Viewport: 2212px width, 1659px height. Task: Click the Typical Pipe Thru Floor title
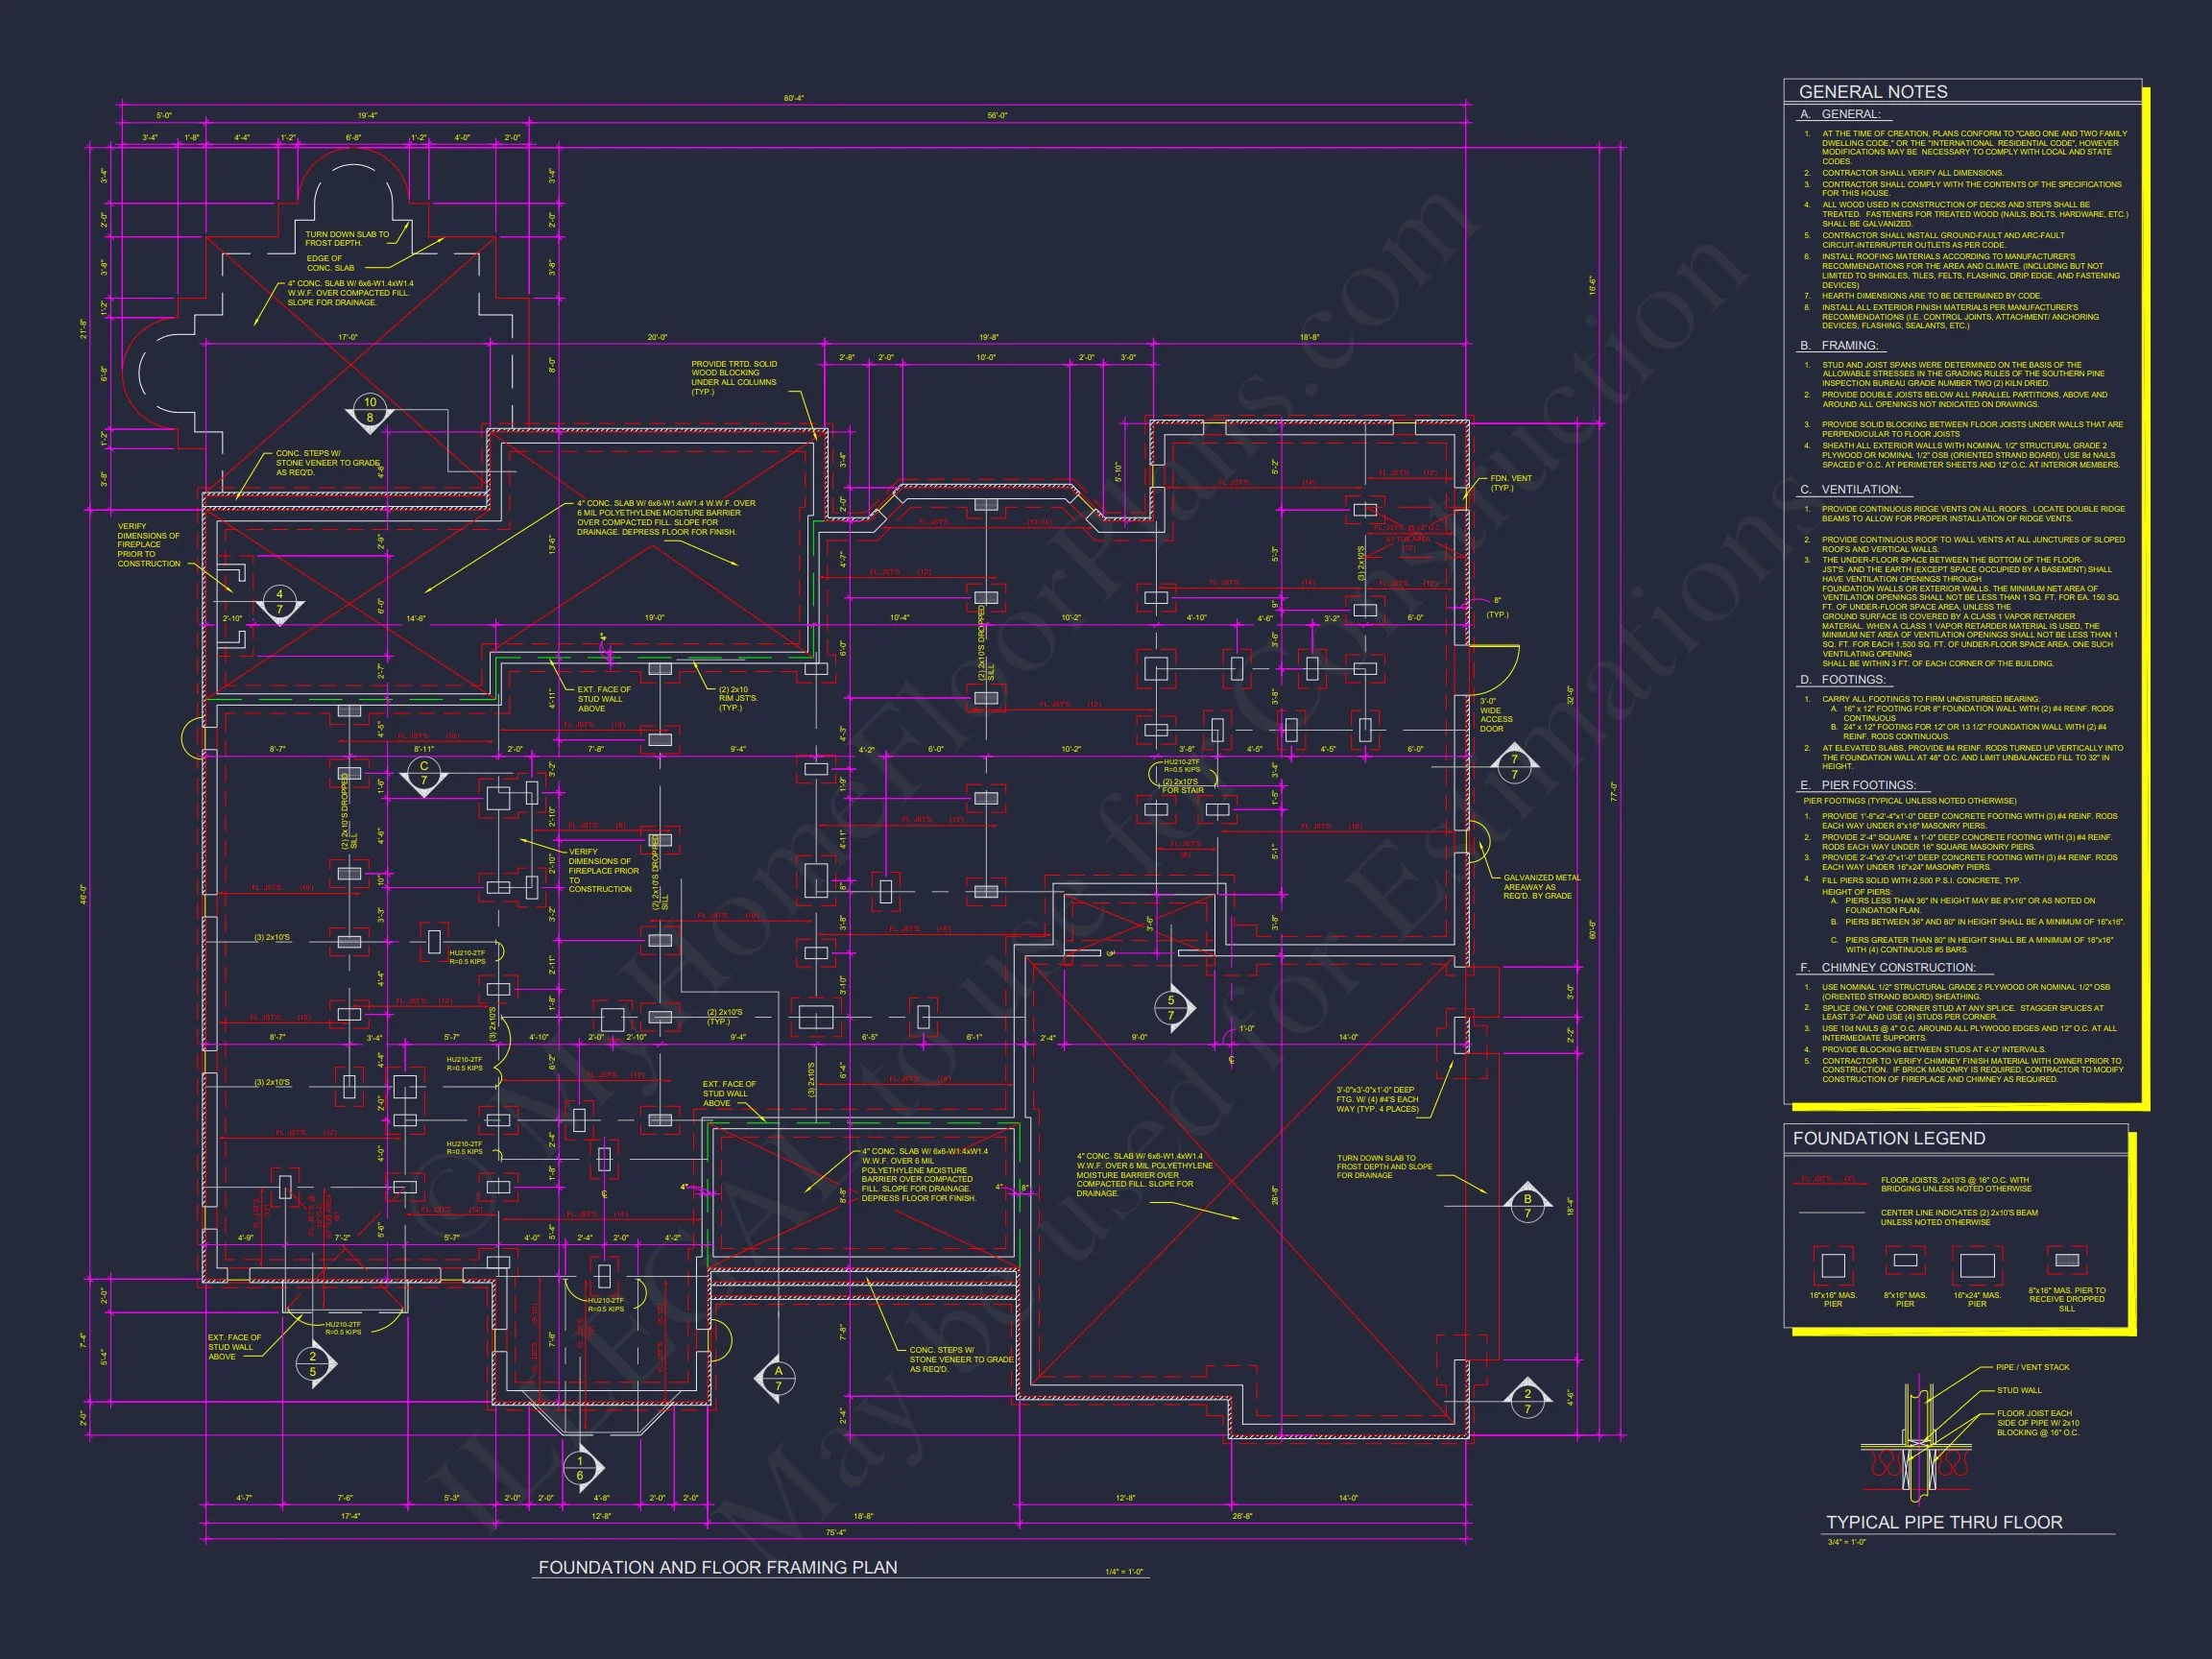point(1944,1522)
